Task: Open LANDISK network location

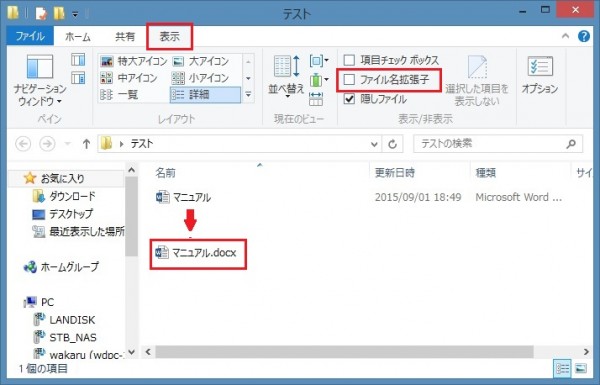Action: 65,320
